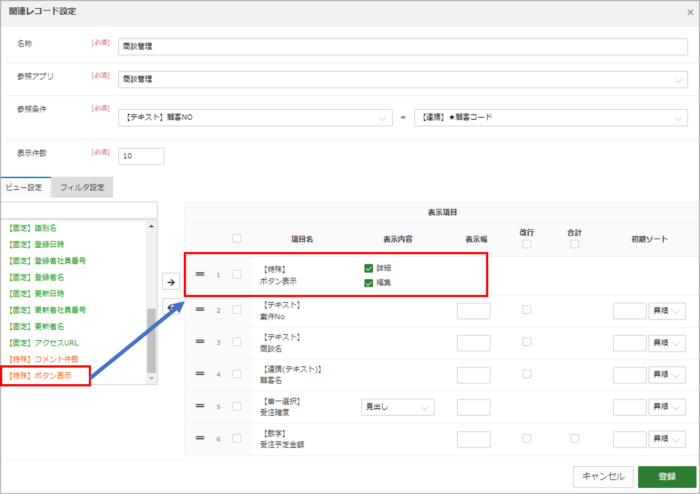Click the sort order number field for 案件No

point(629,311)
